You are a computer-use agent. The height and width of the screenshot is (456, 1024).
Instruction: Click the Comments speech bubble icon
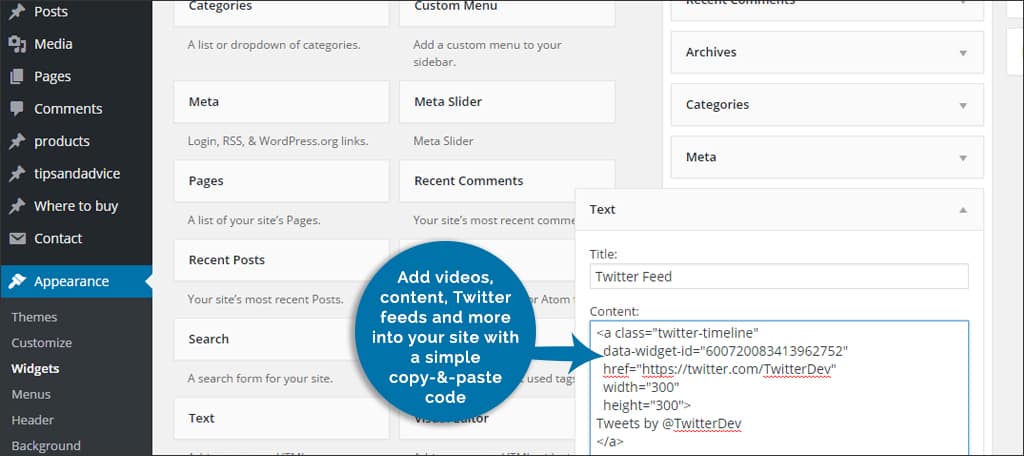point(17,109)
